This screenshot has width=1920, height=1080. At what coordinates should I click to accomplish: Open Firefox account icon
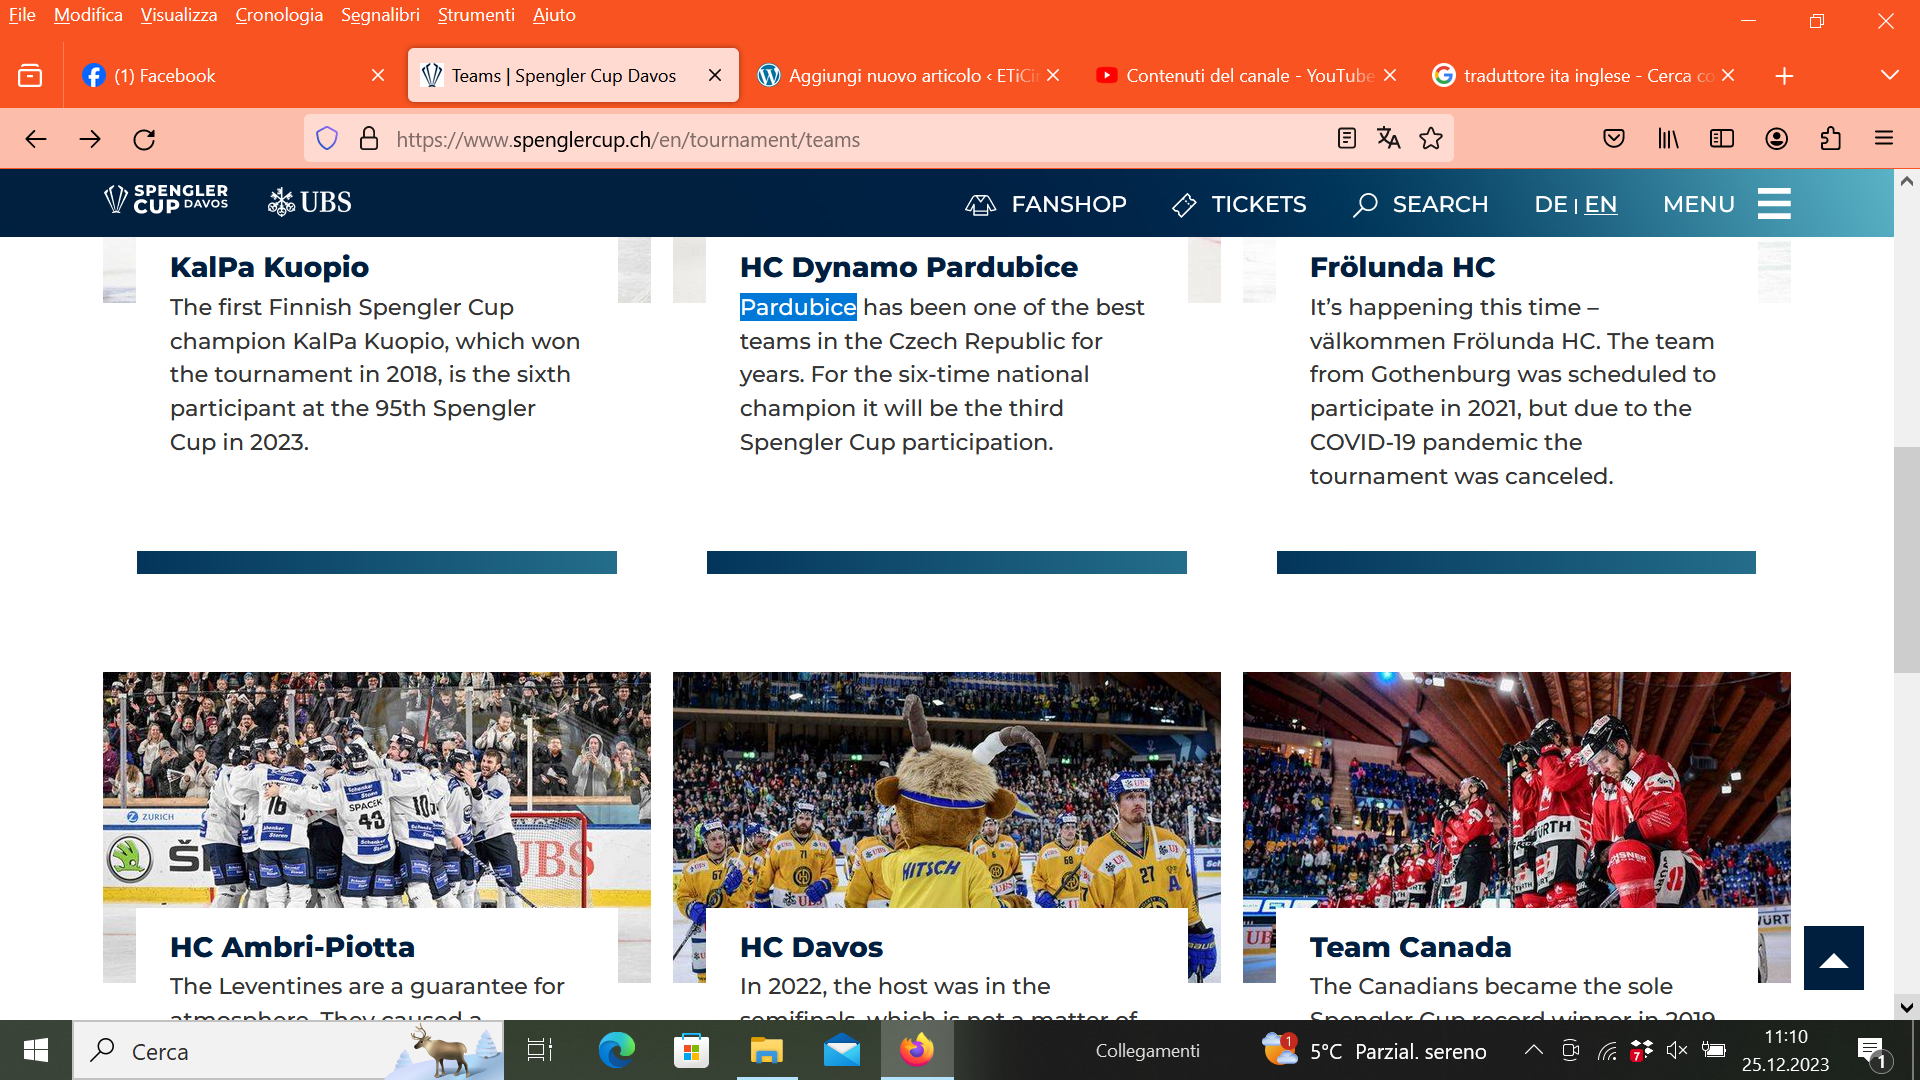pyautogui.click(x=1777, y=139)
